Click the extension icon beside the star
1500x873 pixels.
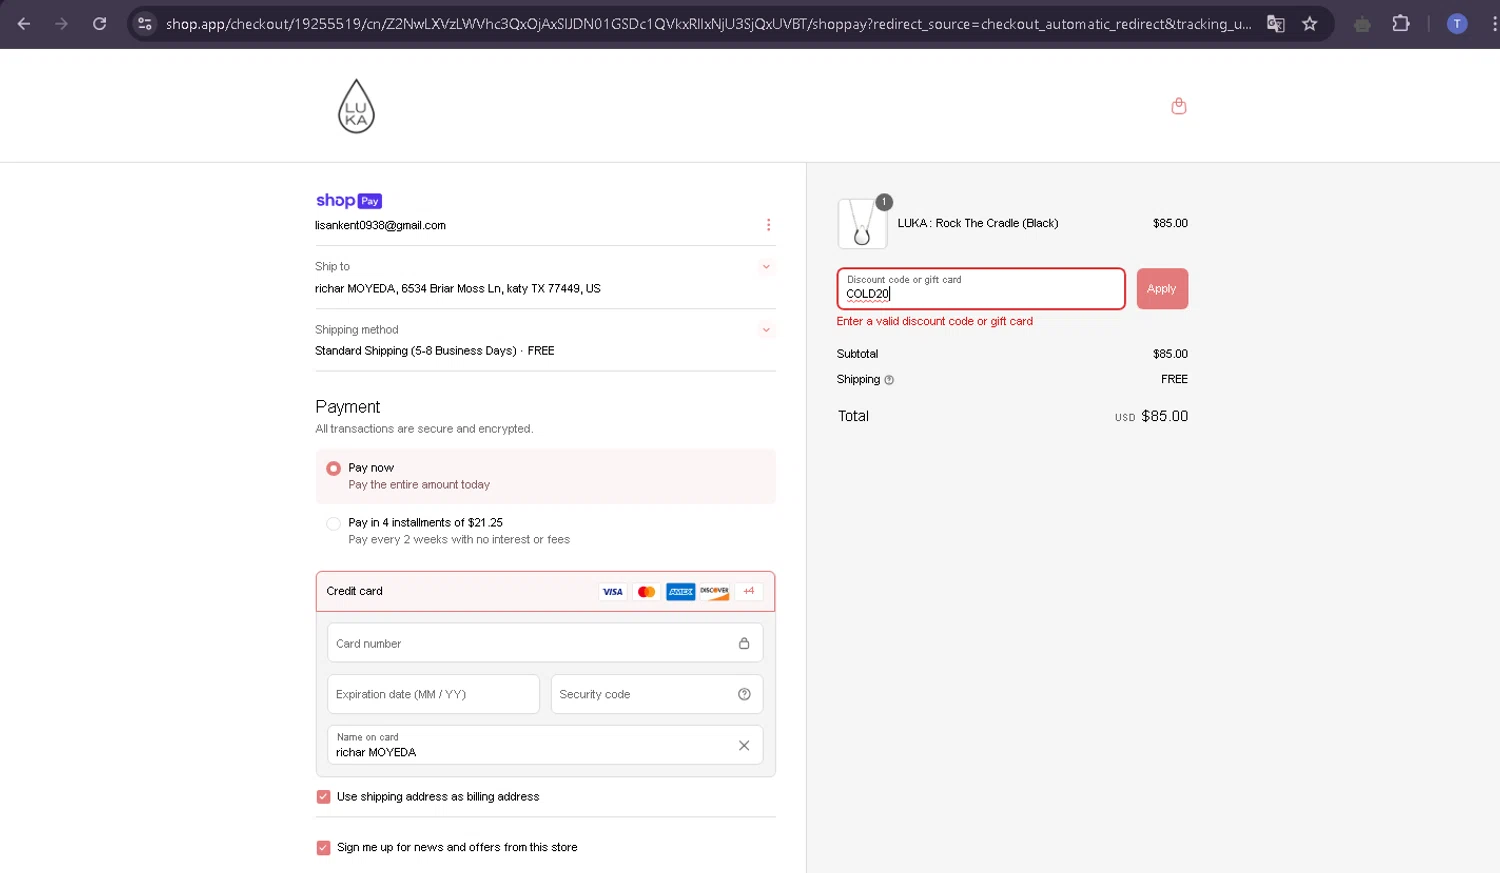click(1362, 24)
